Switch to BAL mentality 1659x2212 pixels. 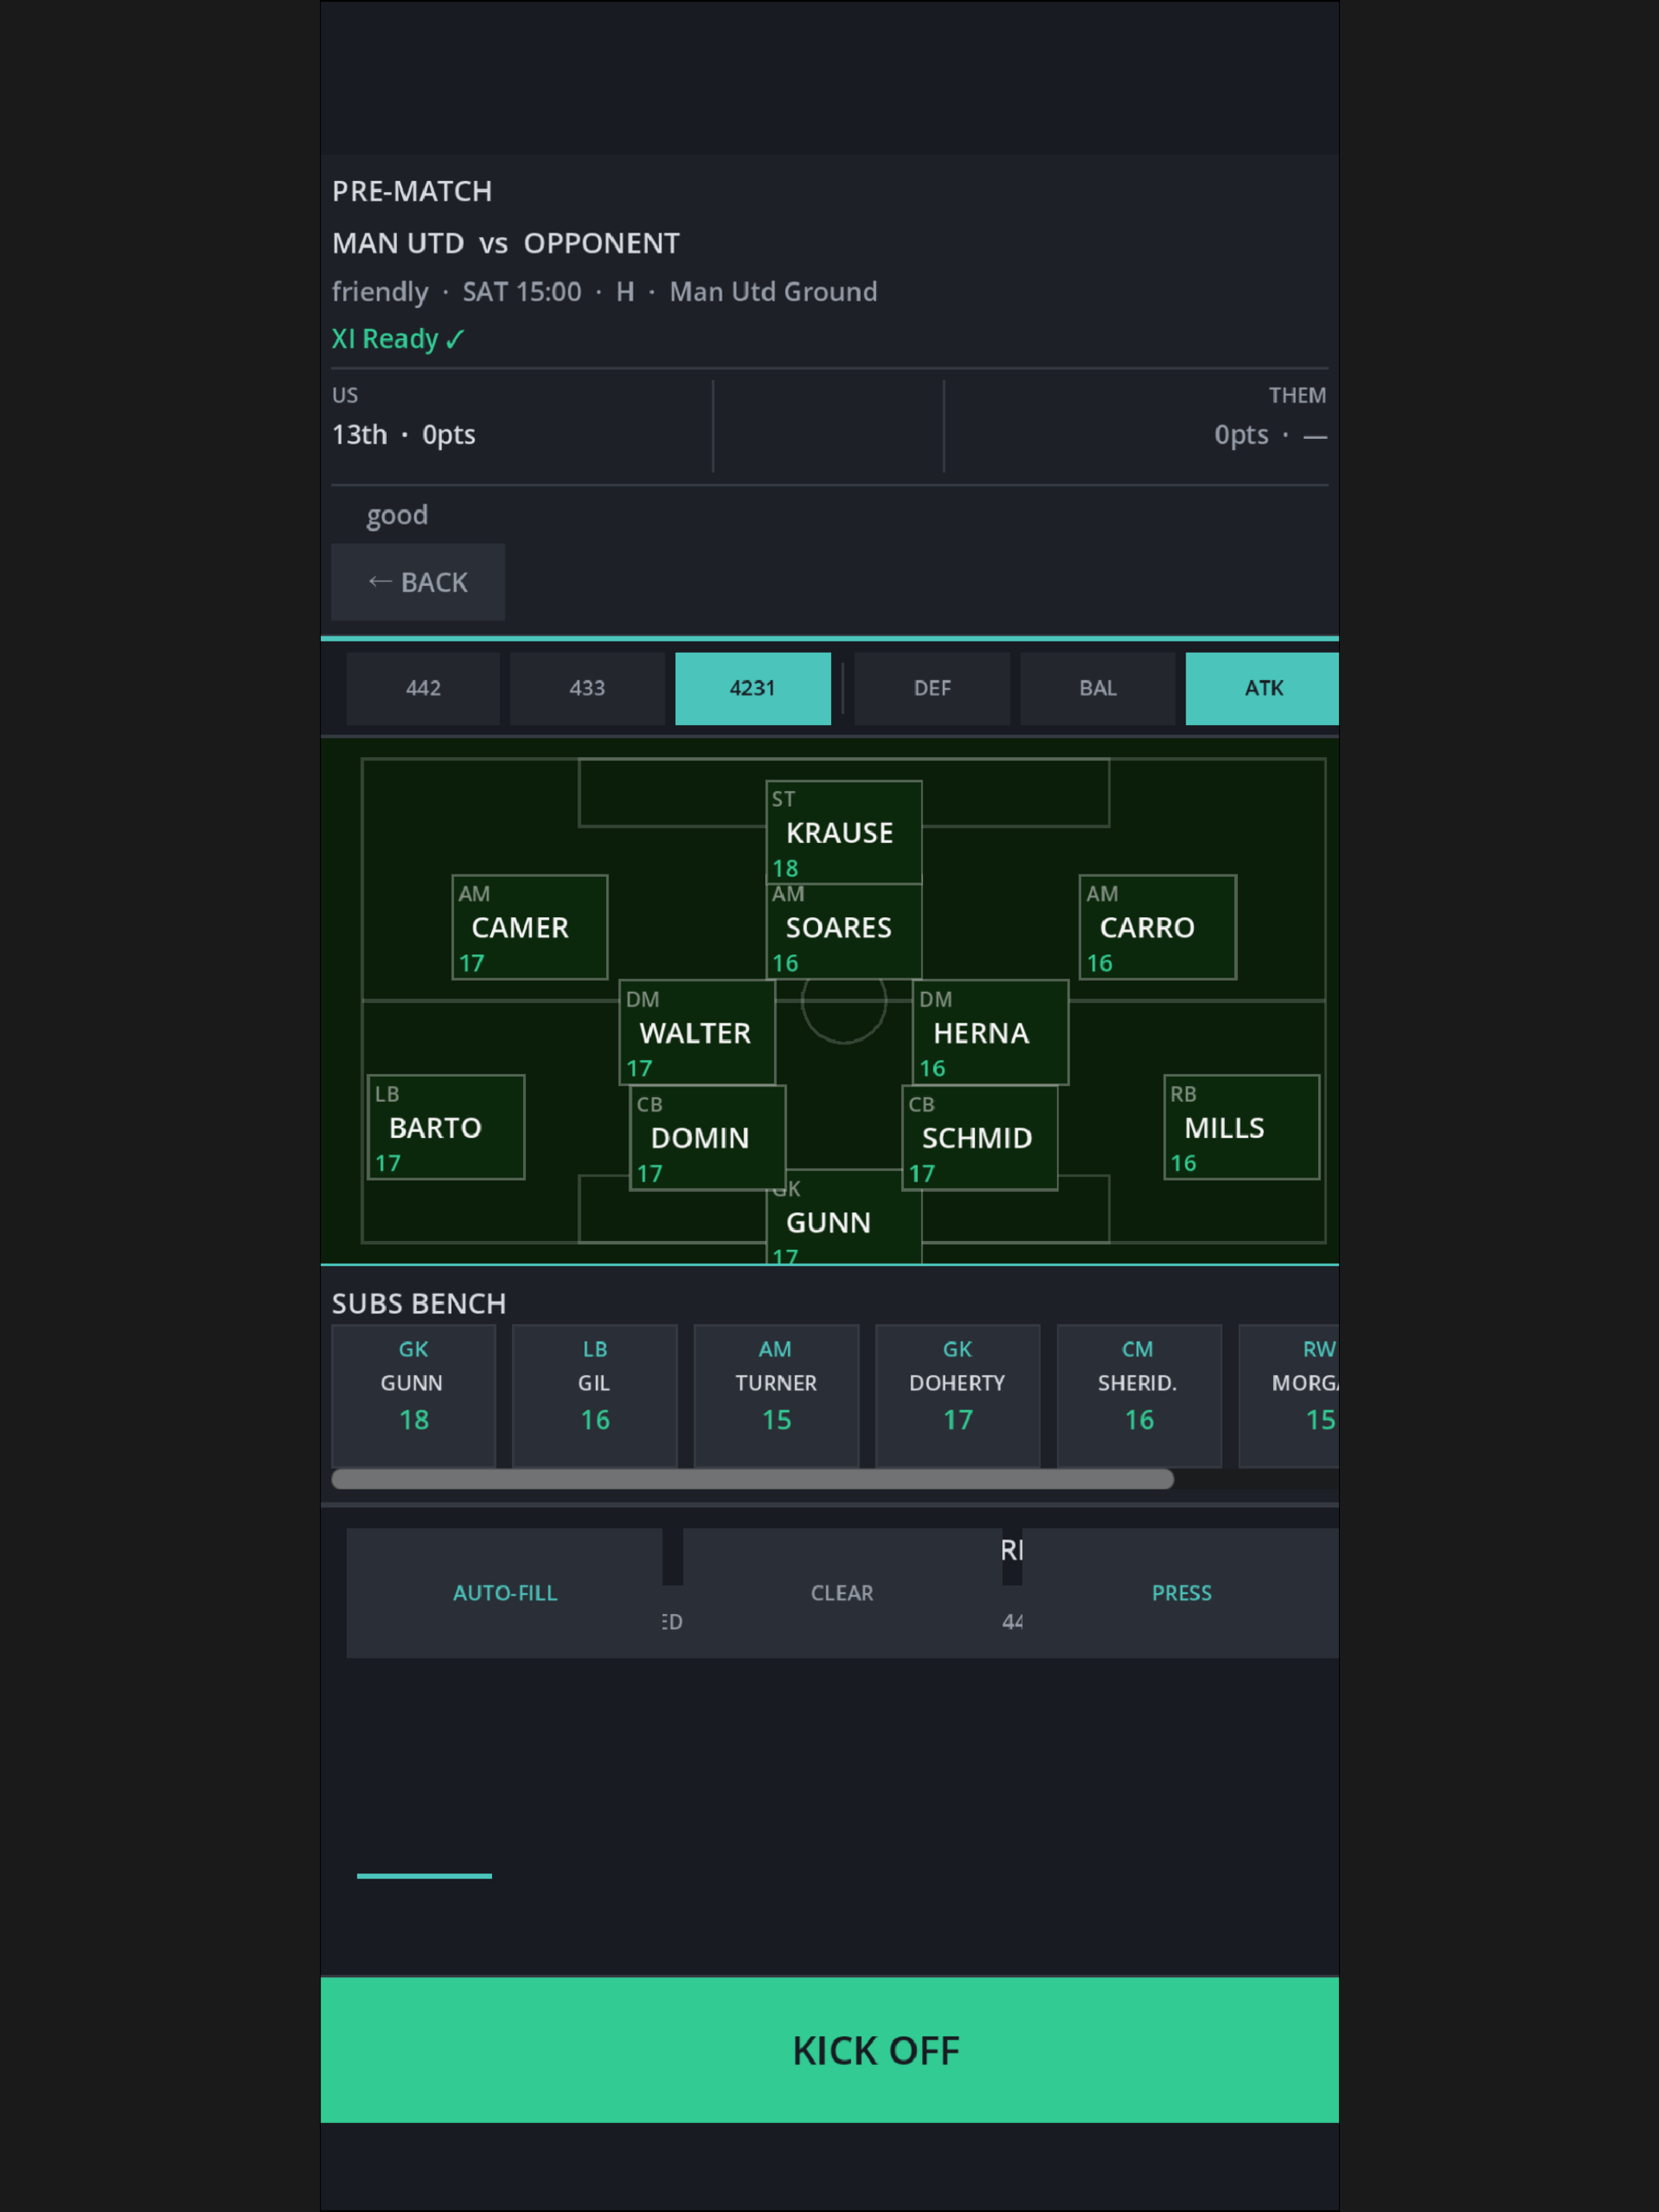(x=1098, y=688)
